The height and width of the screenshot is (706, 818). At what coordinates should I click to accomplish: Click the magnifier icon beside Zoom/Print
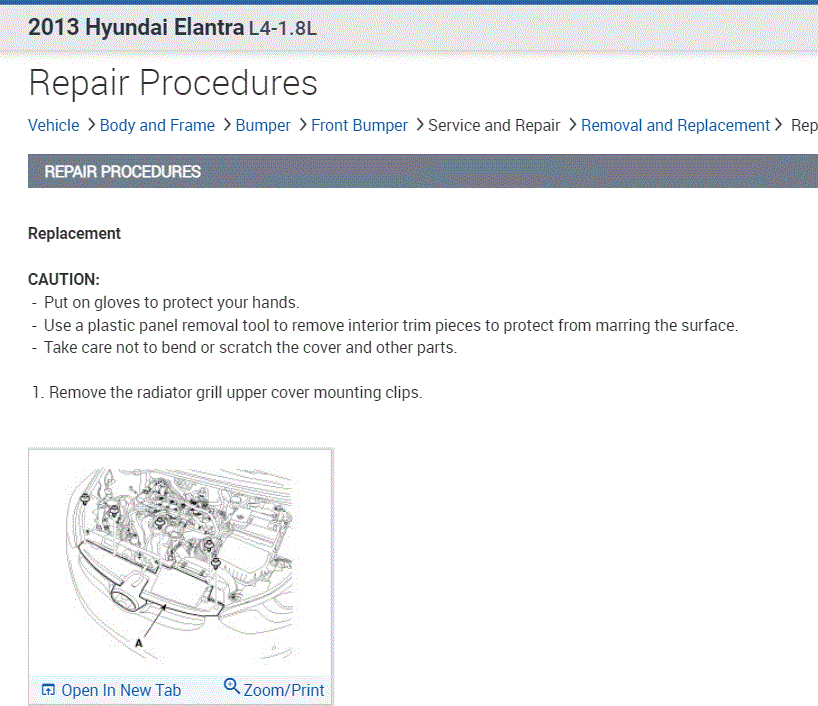click(x=231, y=686)
